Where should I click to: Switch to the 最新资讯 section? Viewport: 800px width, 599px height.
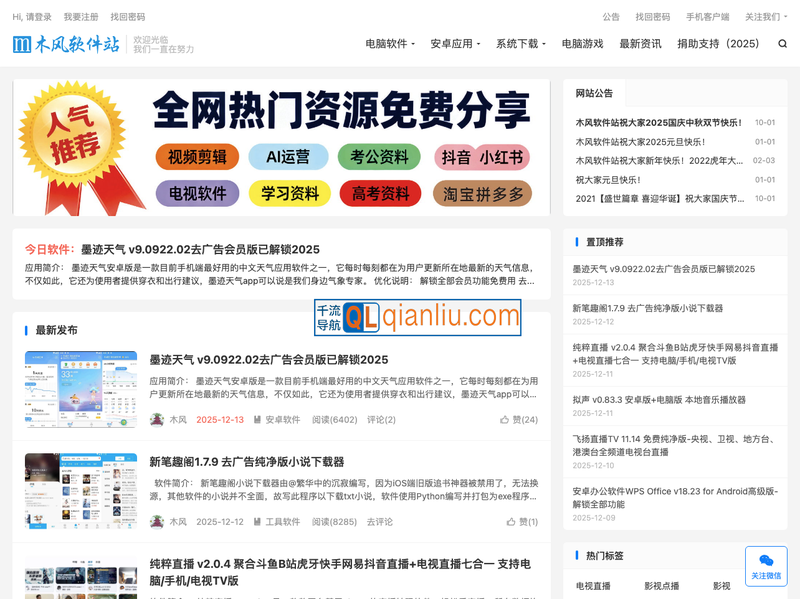coord(643,44)
